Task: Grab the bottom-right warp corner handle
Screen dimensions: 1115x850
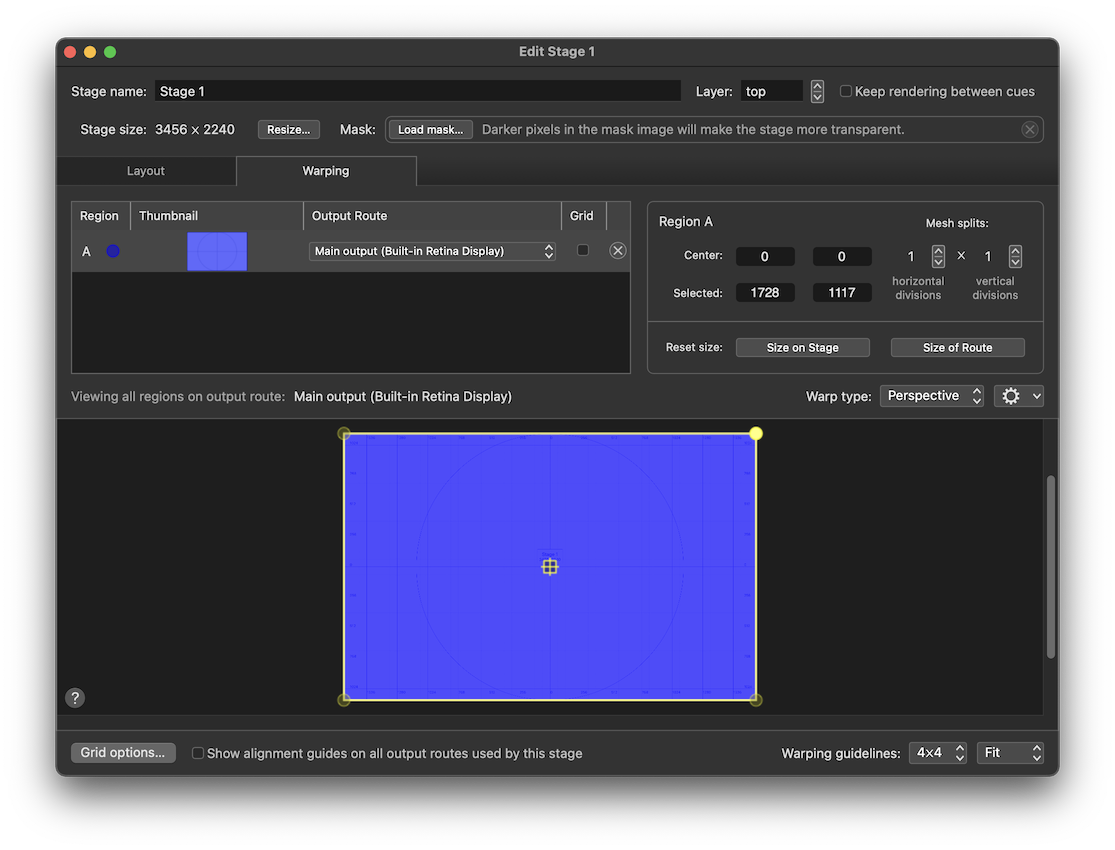Action: click(x=755, y=700)
